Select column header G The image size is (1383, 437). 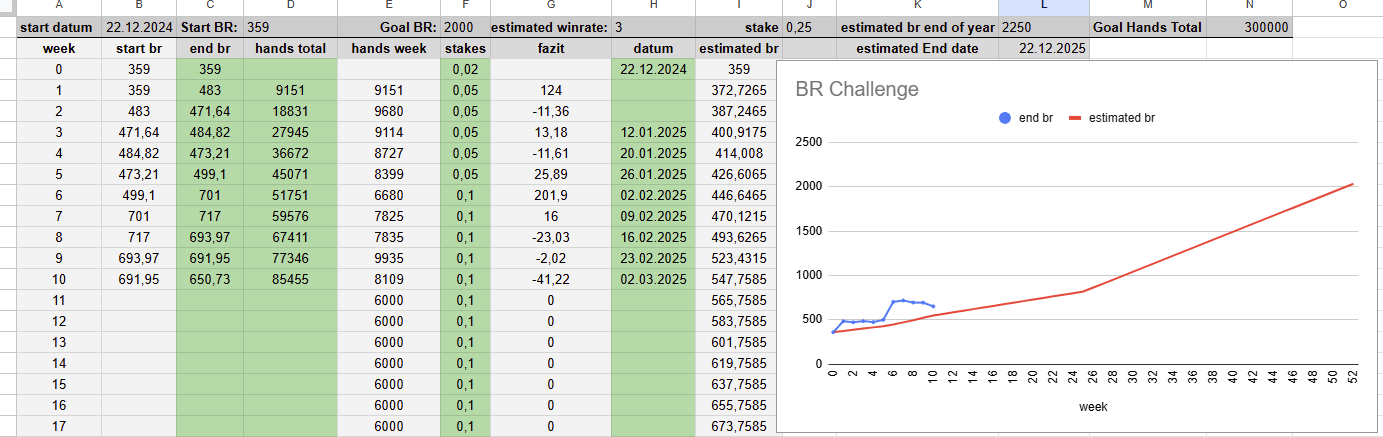551,7
